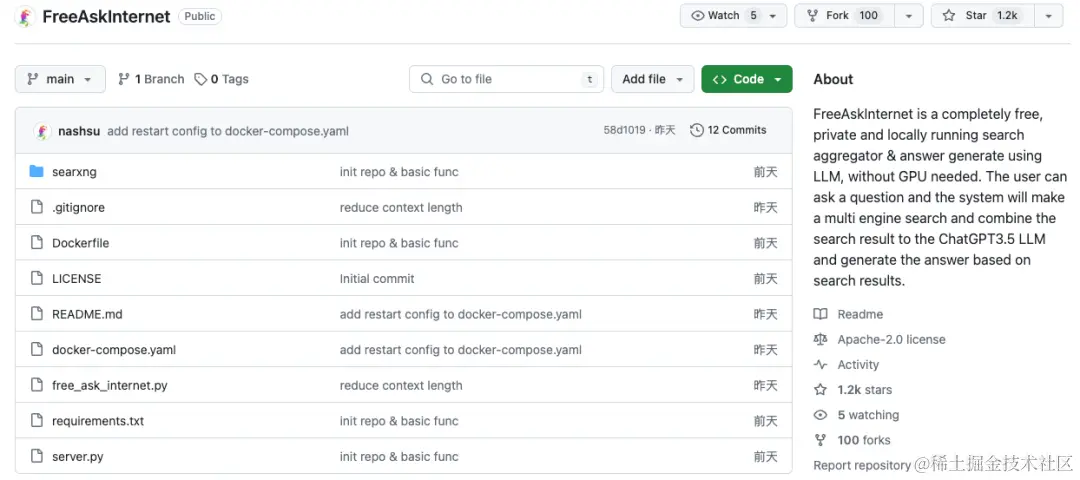
Task: Open the Star lists dropdown arrow
Action: click(1048, 16)
